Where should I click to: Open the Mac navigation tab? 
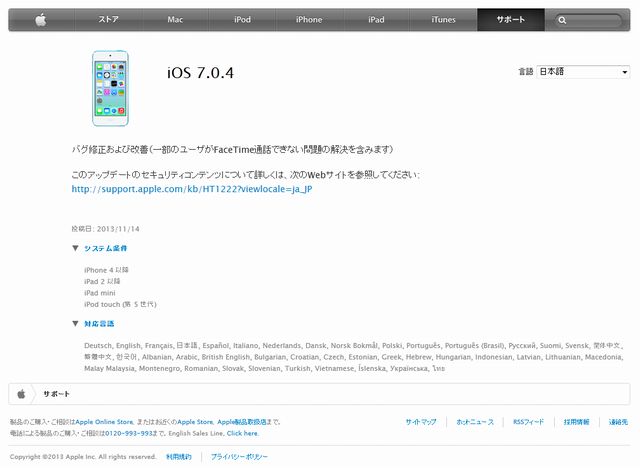point(175,20)
